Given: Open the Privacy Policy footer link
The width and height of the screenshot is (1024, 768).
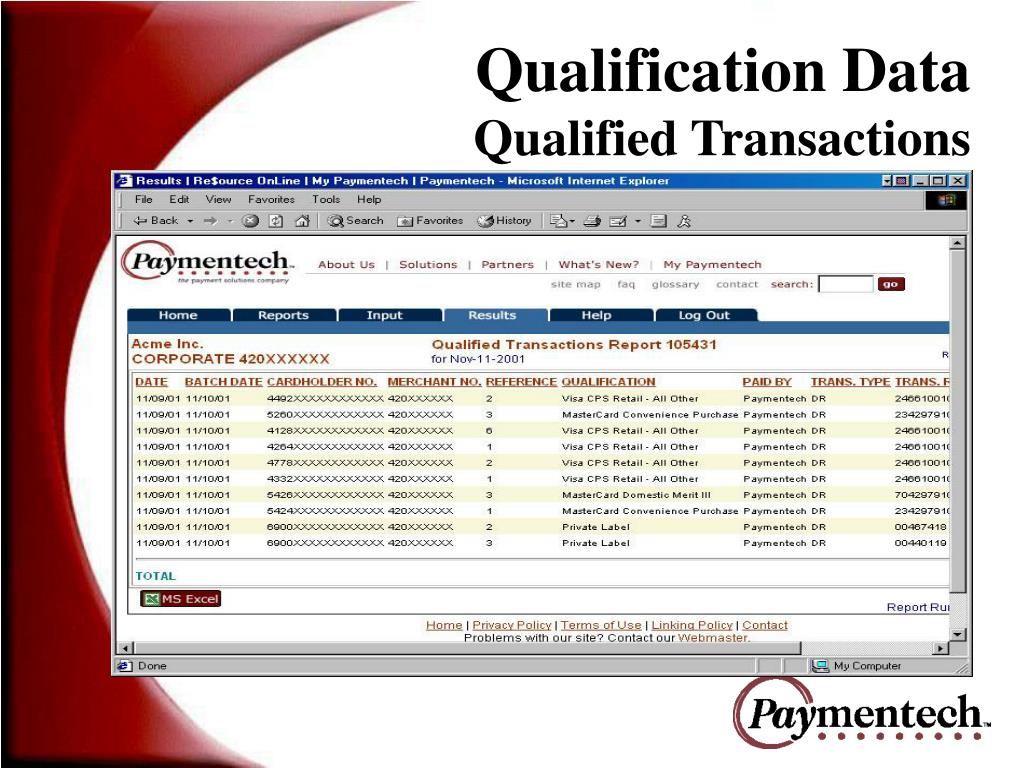Looking at the screenshot, I should click(x=511, y=625).
